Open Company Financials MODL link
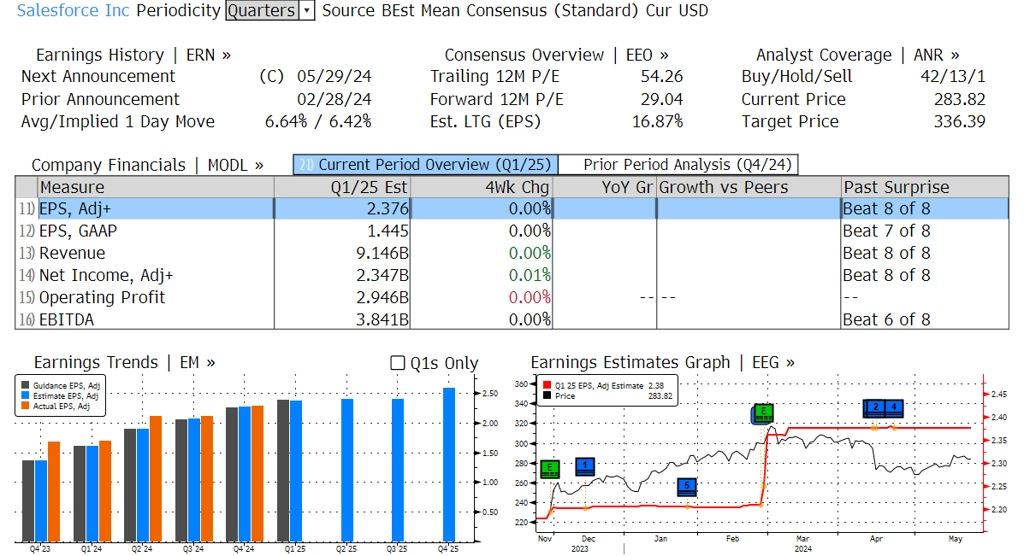Image resolution: width=1024 pixels, height=556 pixels. [x=148, y=165]
